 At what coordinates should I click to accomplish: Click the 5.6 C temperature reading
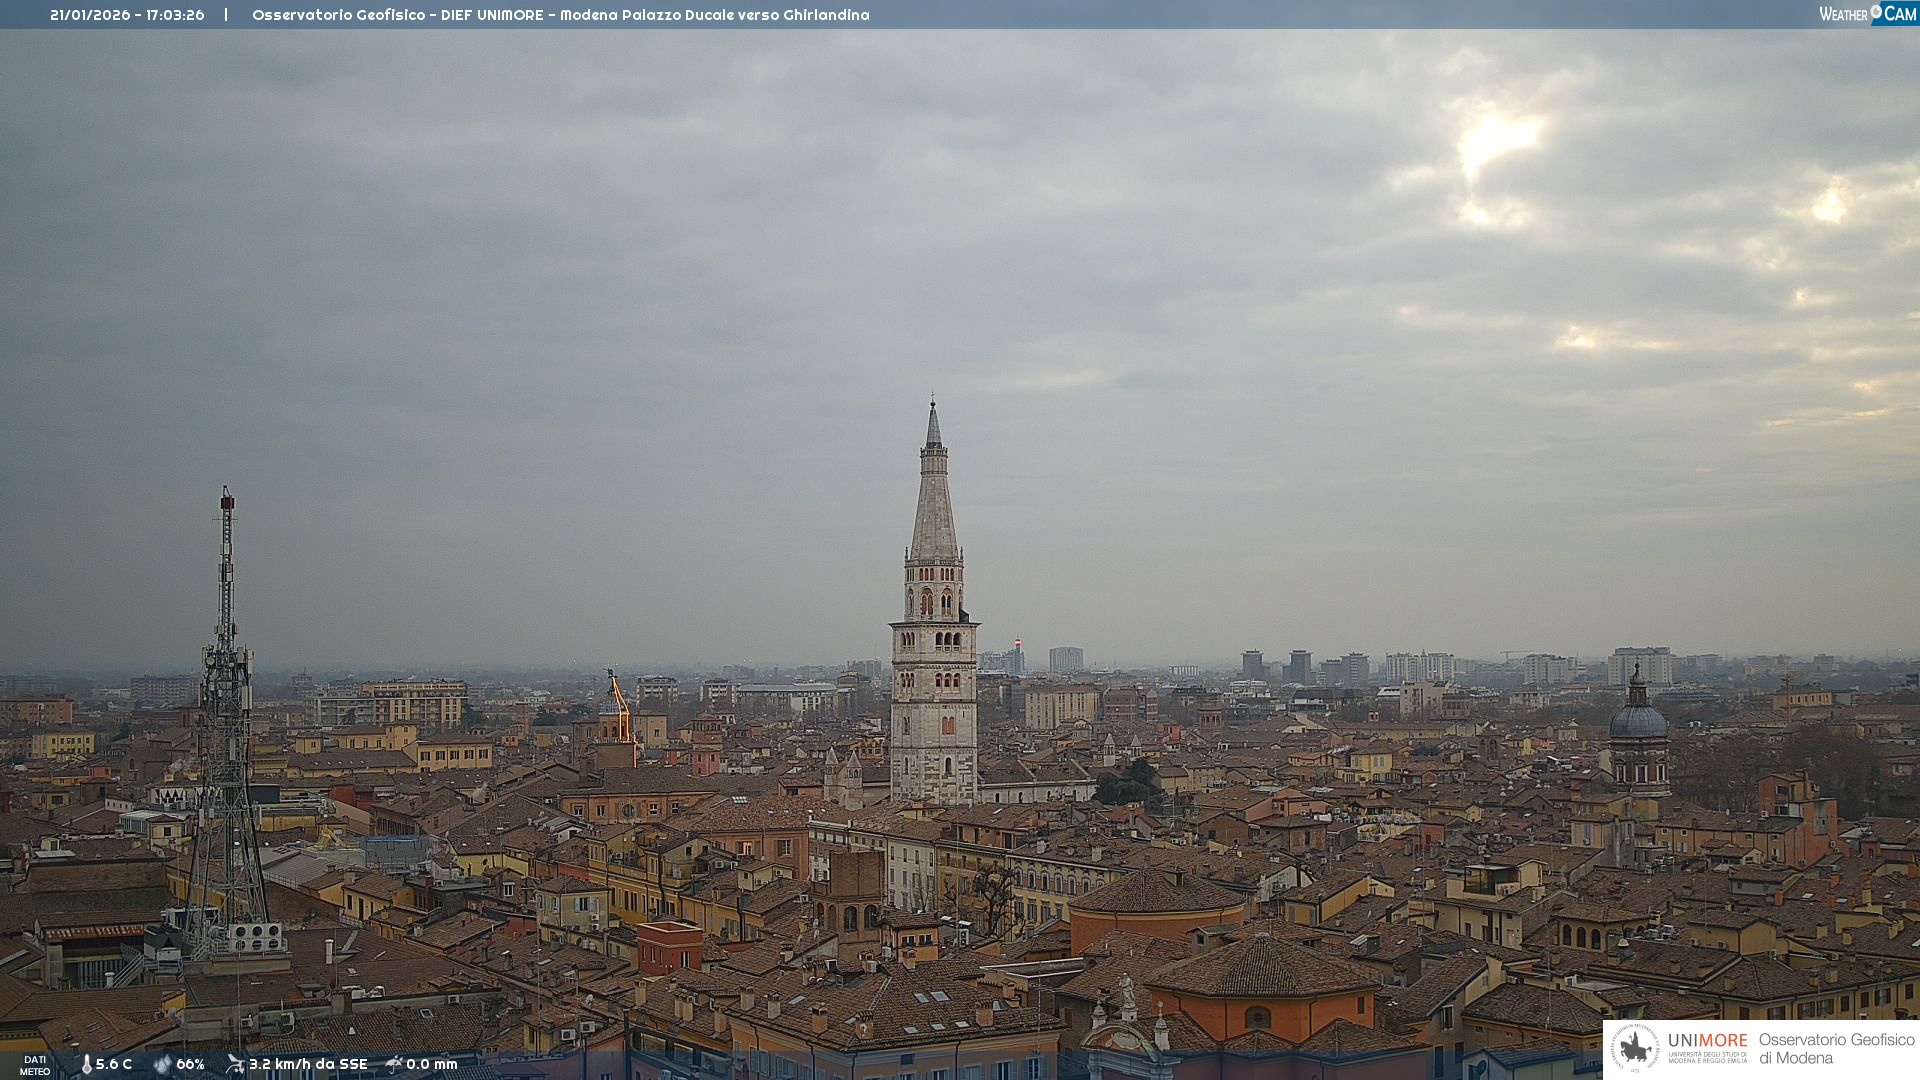click(x=114, y=1064)
